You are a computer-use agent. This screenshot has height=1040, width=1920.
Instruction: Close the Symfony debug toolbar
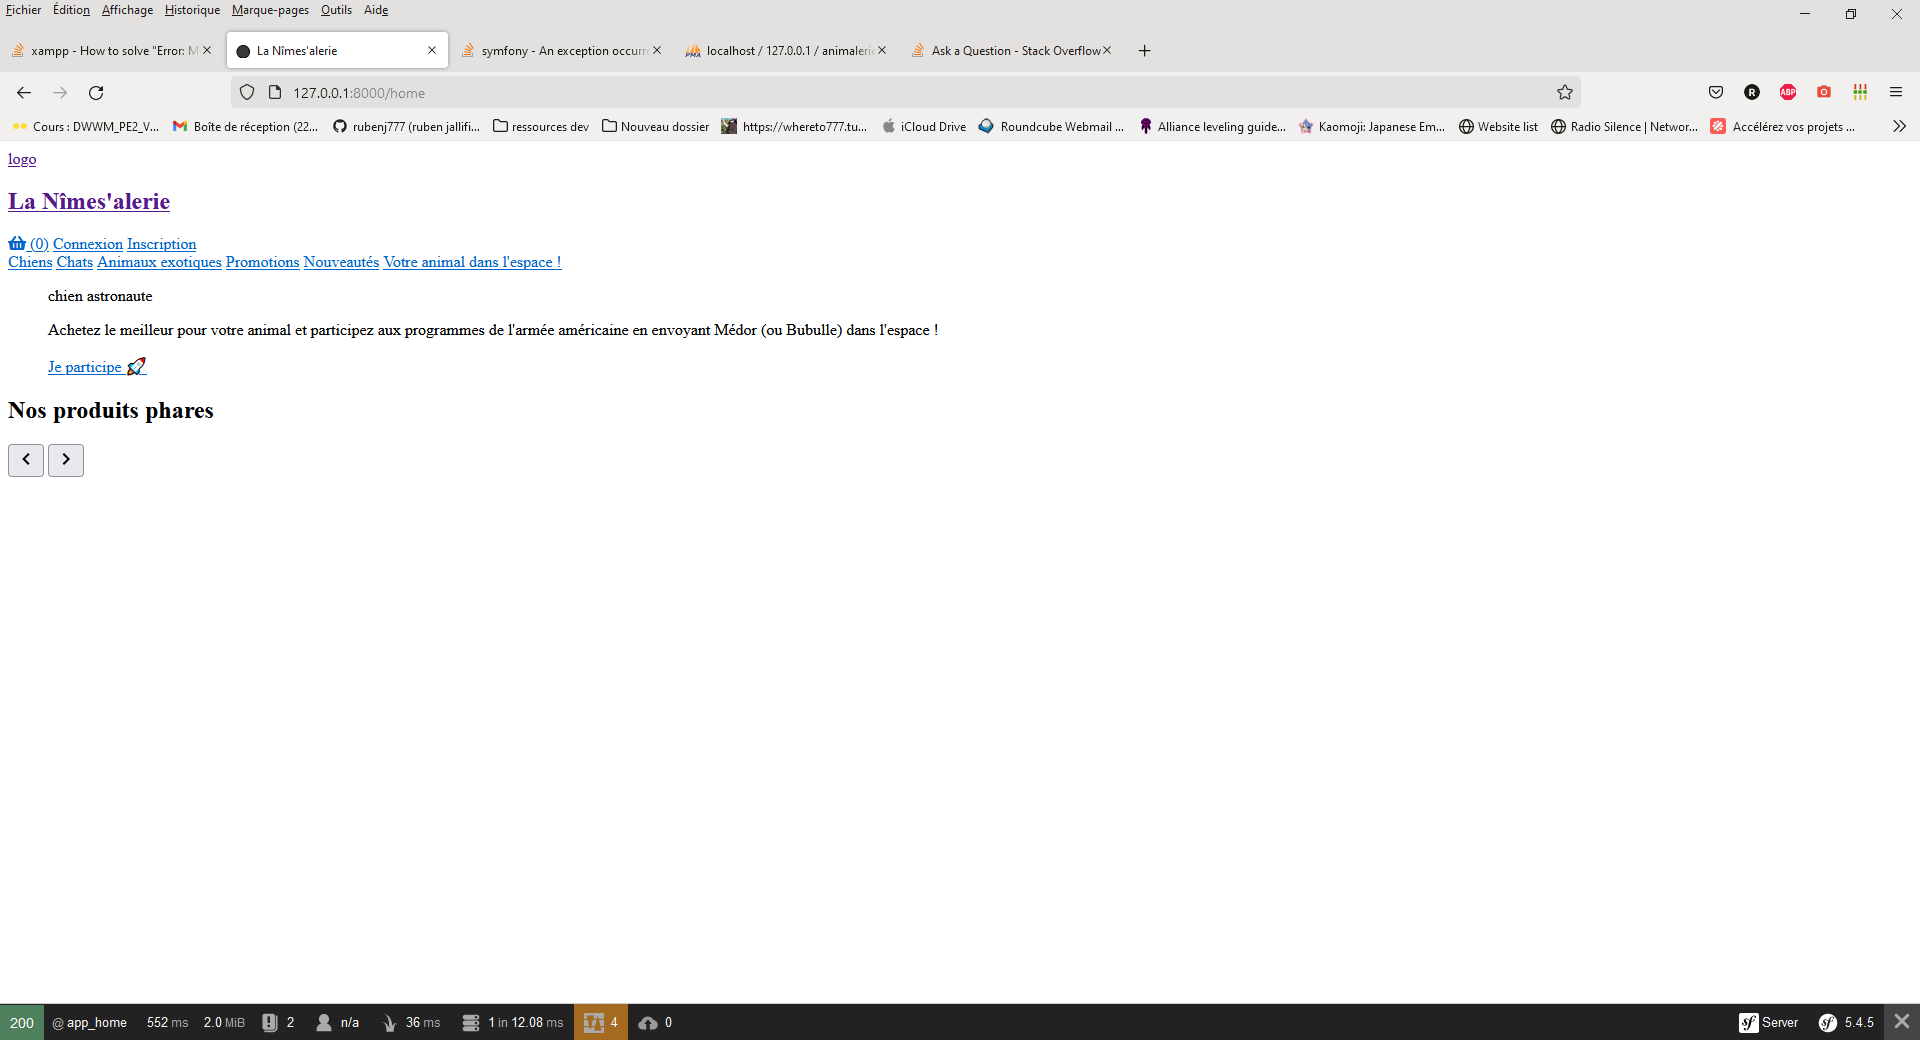click(x=1902, y=1022)
